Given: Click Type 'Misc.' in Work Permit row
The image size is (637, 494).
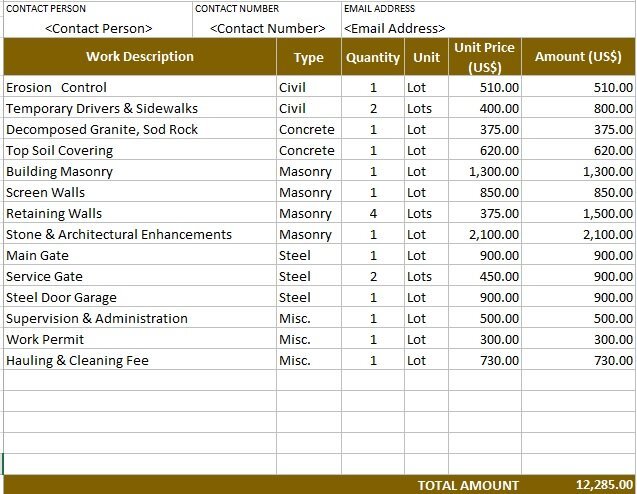Looking at the screenshot, I should [x=309, y=338].
